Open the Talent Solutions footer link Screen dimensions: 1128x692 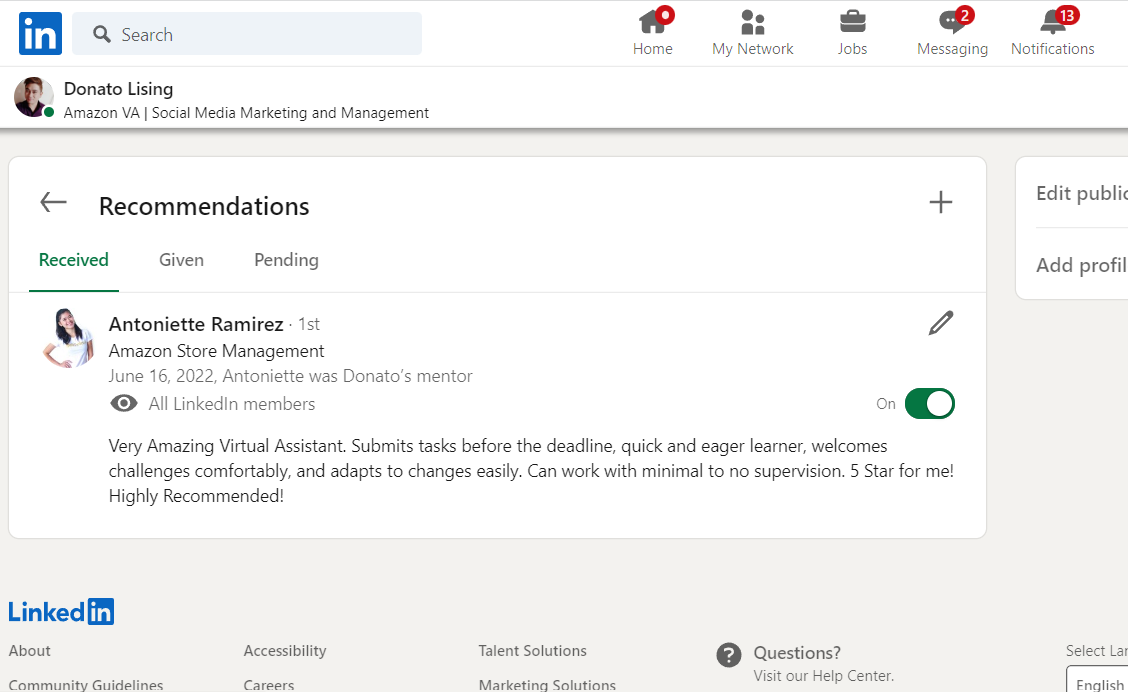click(x=532, y=651)
